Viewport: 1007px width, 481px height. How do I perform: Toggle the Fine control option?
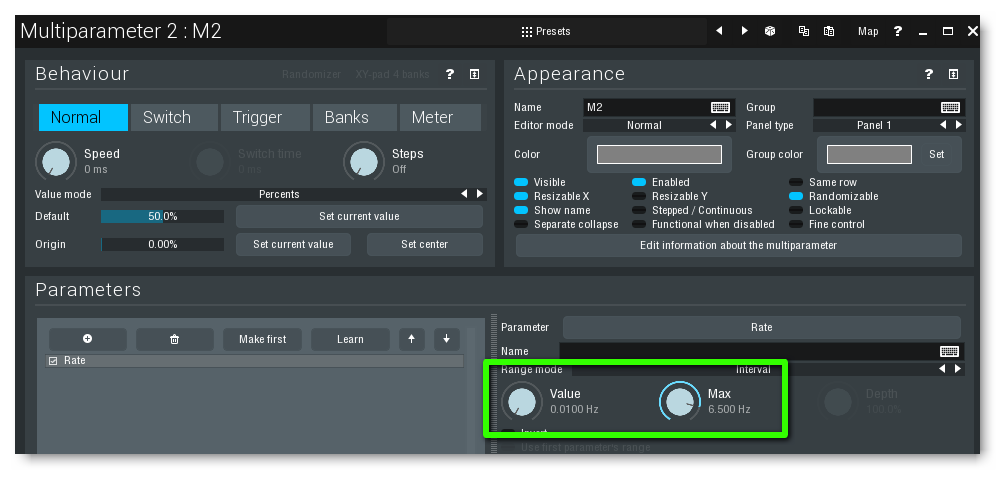click(x=796, y=225)
